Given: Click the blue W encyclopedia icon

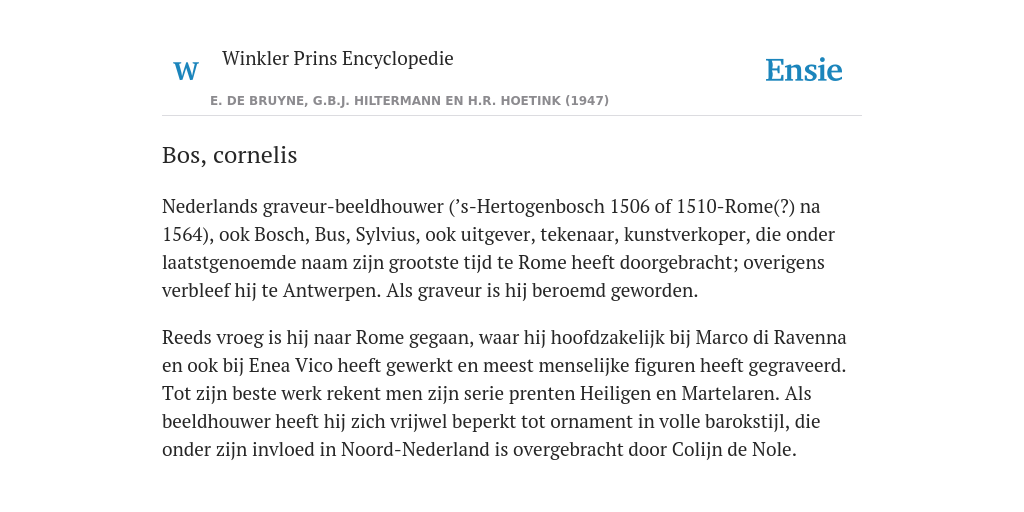Looking at the screenshot, I should [186, 71].
